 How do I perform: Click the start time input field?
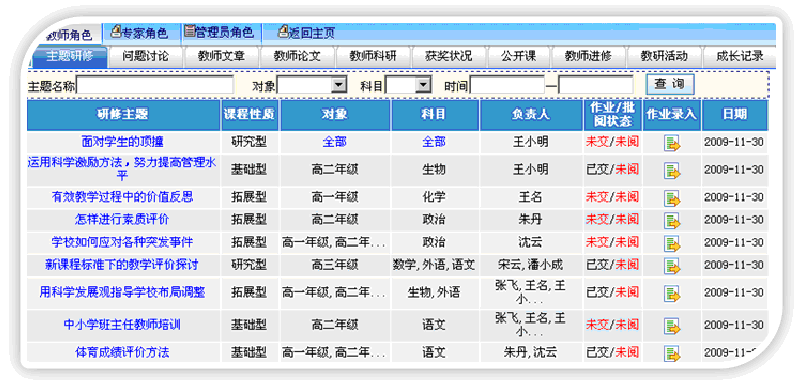point(507,85)
